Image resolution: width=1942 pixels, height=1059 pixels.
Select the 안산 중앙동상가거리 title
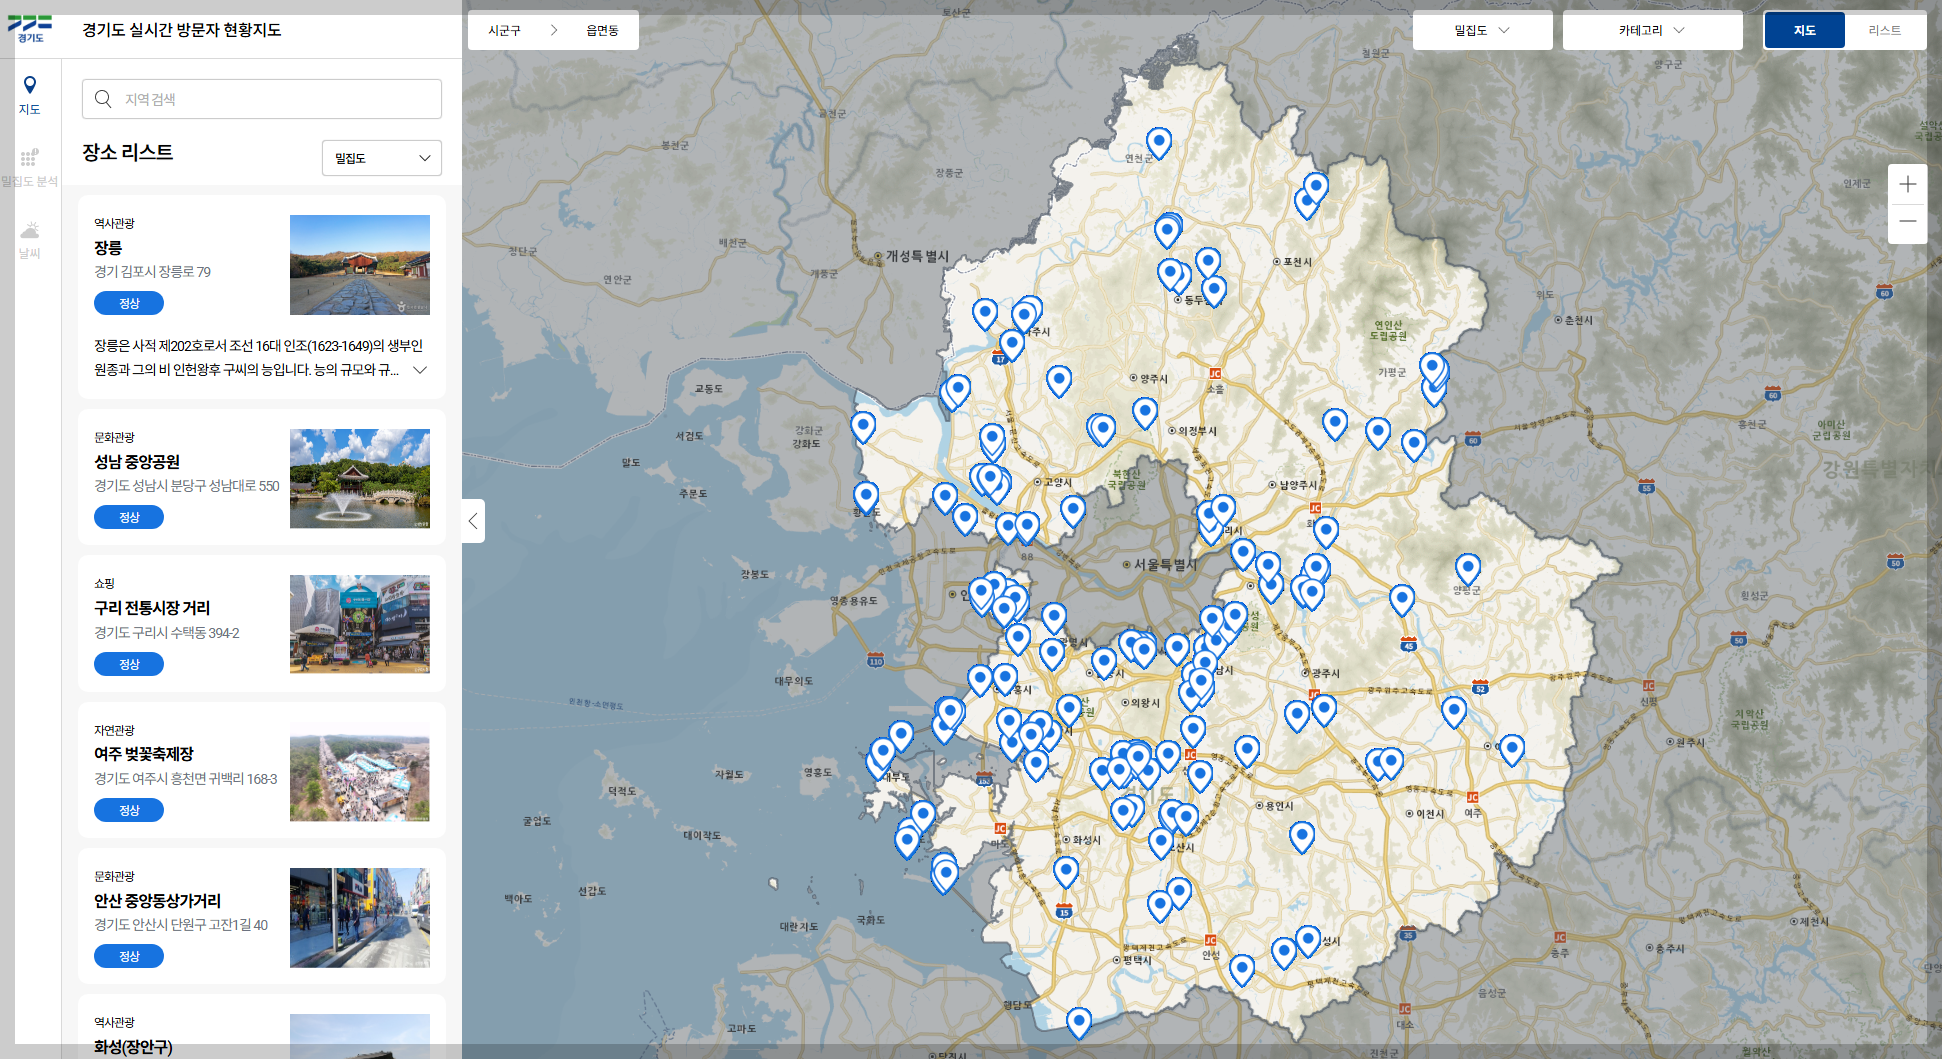click(158, 901)
